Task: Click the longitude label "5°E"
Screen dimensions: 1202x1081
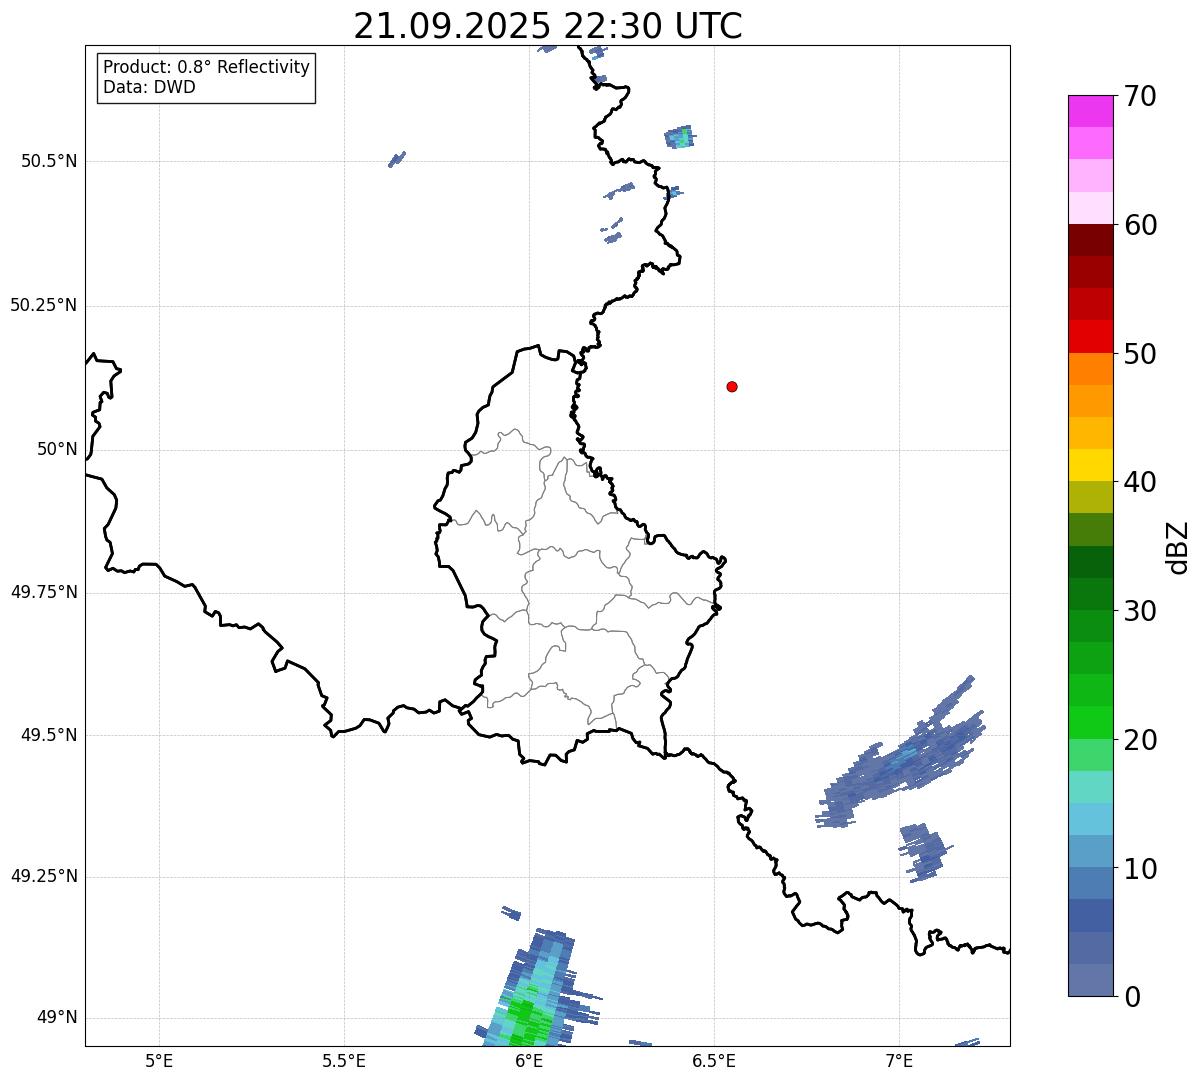Action: tap(159, 1060)
